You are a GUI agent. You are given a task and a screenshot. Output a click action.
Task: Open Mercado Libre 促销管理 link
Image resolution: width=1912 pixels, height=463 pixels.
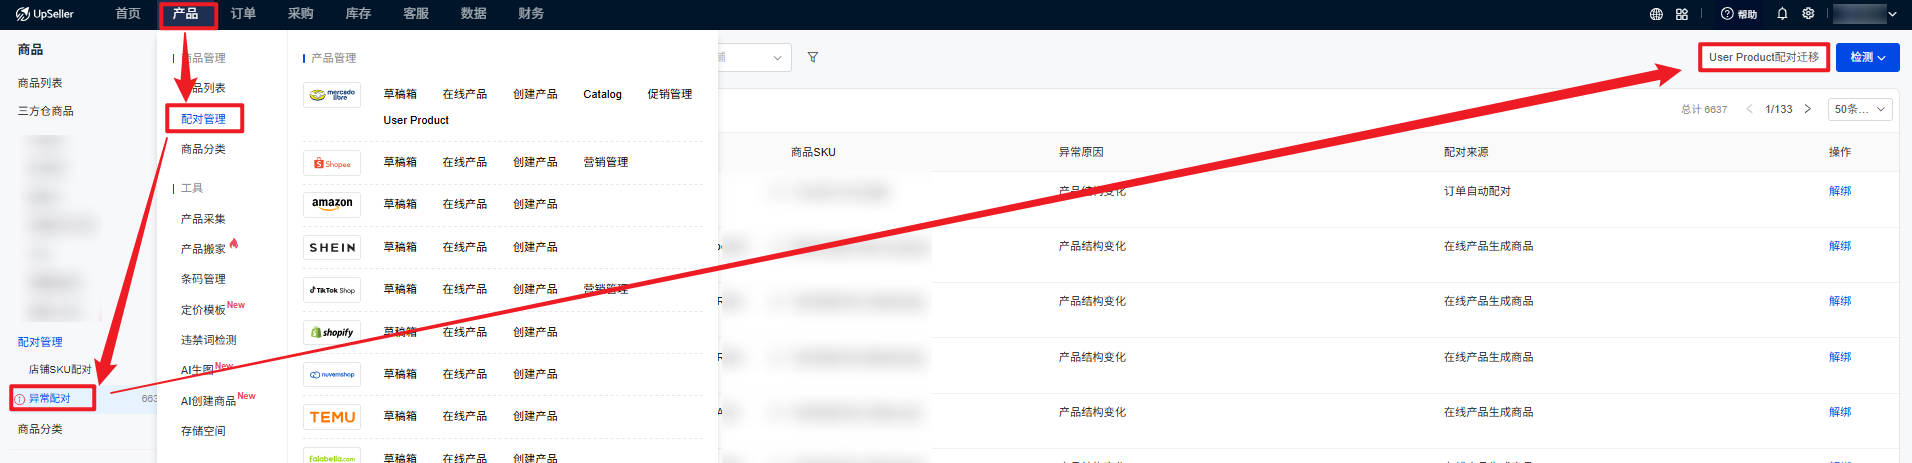tap(669, 94)
